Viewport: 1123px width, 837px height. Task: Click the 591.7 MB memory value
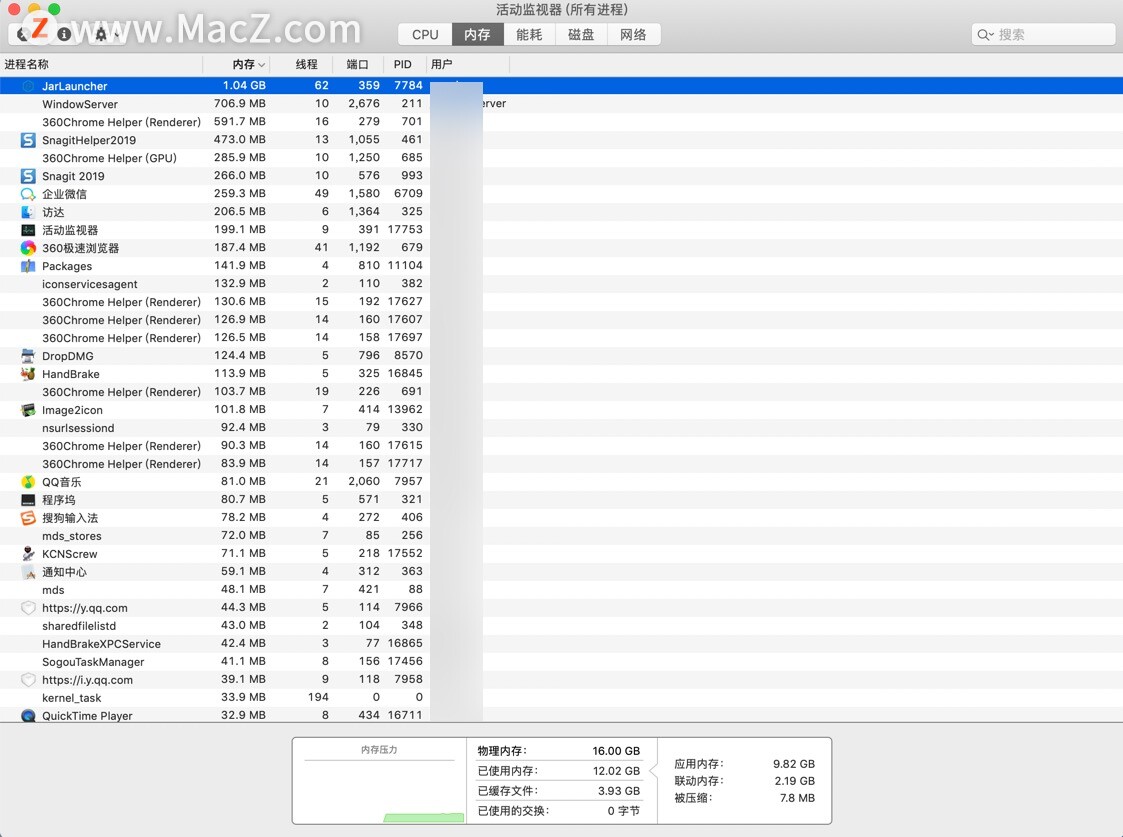[x=239, y=122]
